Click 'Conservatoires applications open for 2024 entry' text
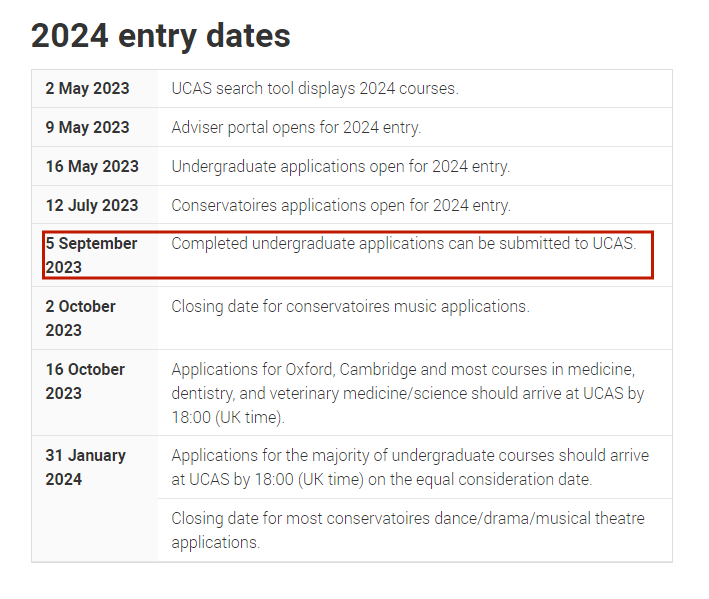 pos(341,206)
